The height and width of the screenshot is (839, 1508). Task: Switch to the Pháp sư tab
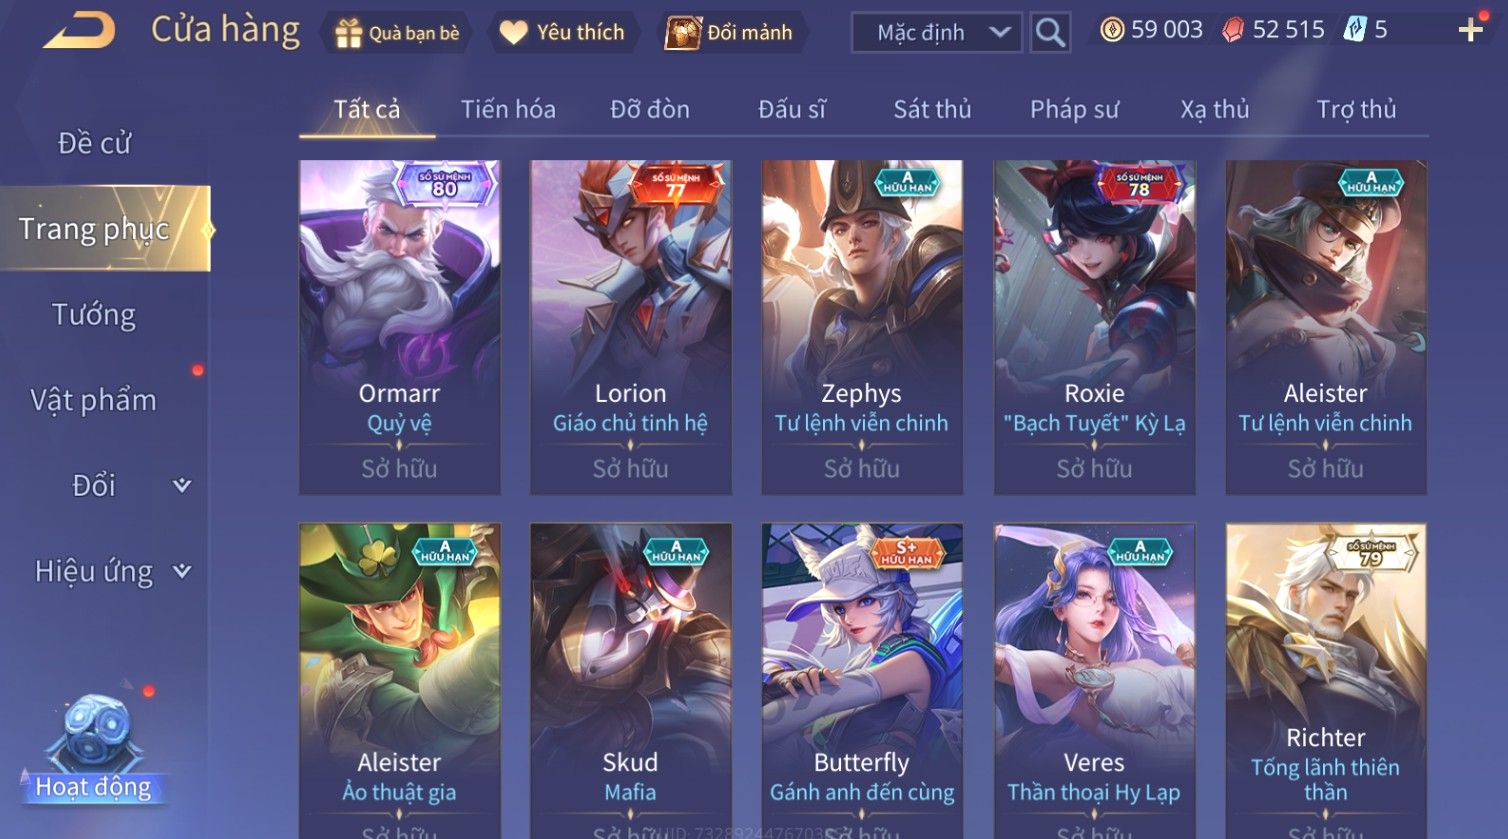(x=1074, y=109)
